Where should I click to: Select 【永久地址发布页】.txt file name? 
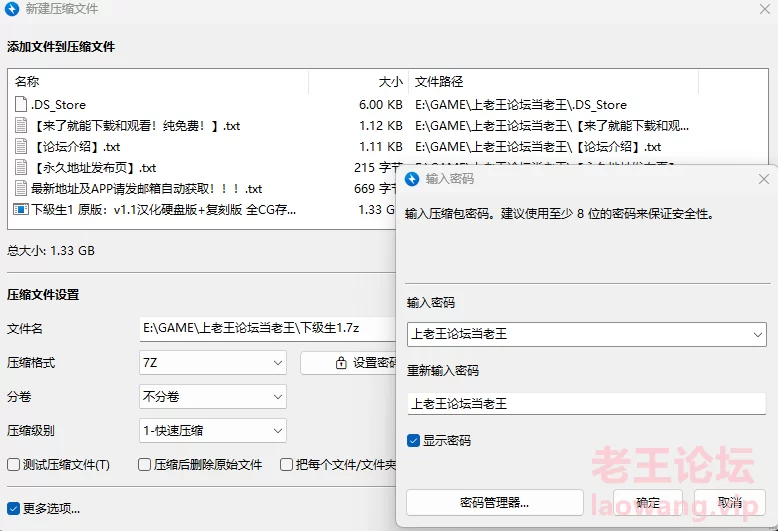pos(94,168)
